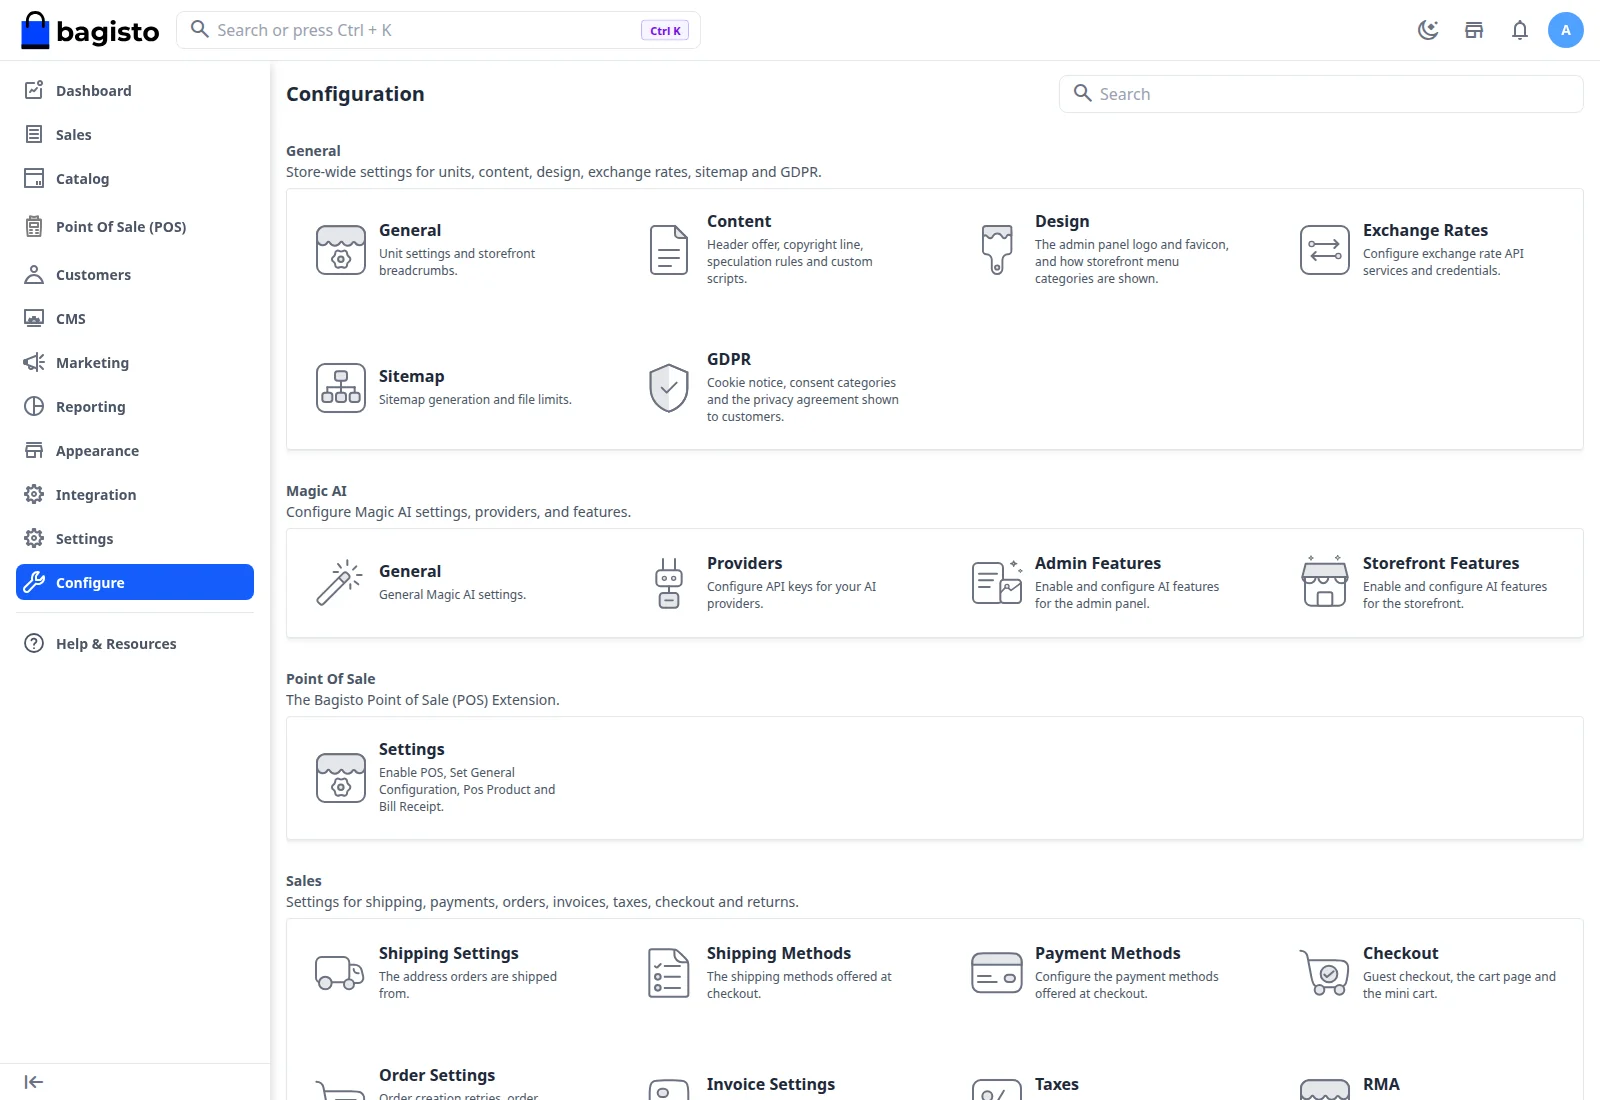The image size is (1600, 1100).
Task: Go to Point Of Sale (POS) menu
Action: click(x=135, y=226)
